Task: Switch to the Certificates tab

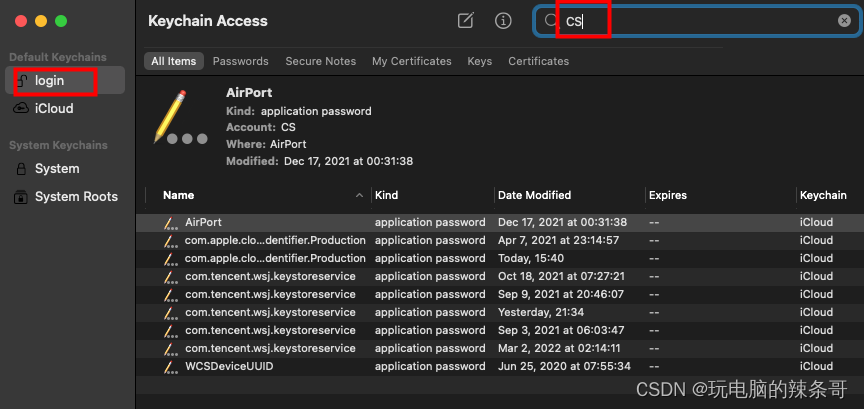Action: [538, 61]
